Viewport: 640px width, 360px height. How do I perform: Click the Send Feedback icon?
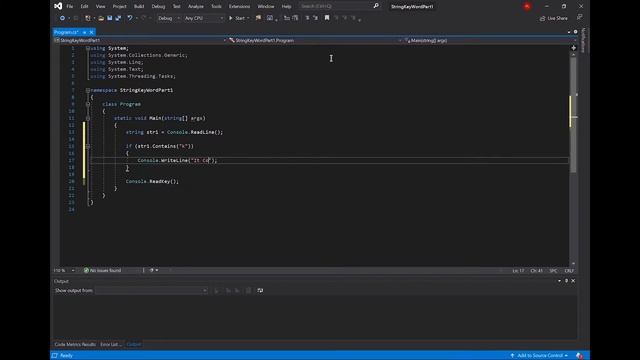[x=580, y=18]
